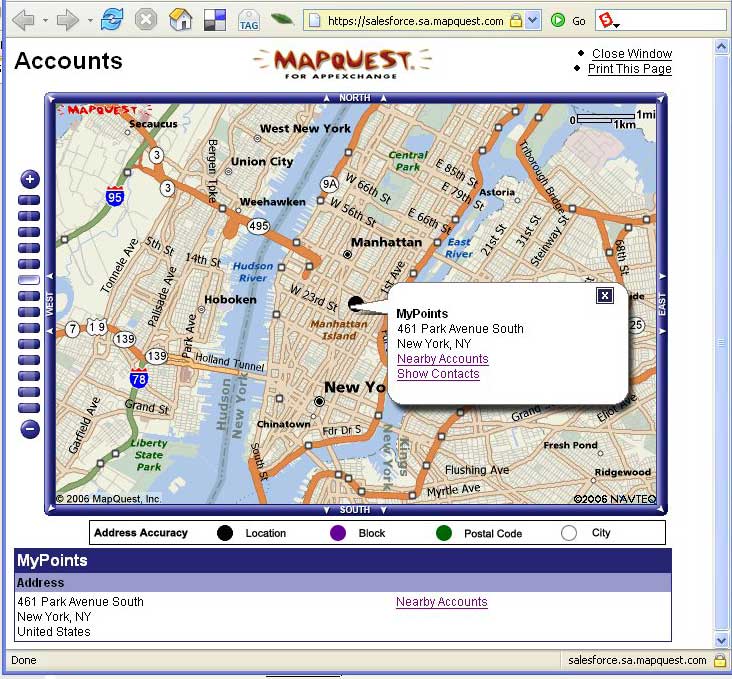The height and width of the screenshot is (679, 732).
Task: Click the URL address field
Action: pyautogui.click(x=415, y=21)
